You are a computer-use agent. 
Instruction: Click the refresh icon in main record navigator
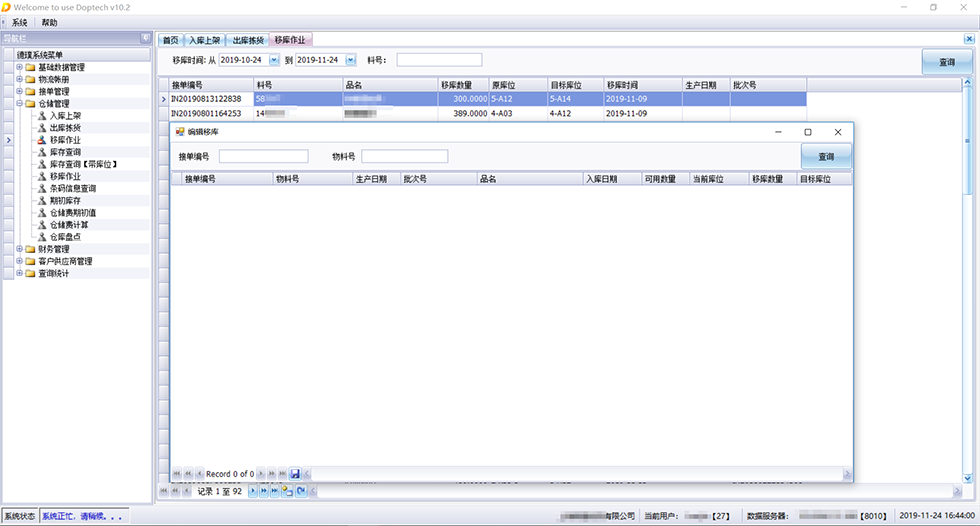point(300,491)
